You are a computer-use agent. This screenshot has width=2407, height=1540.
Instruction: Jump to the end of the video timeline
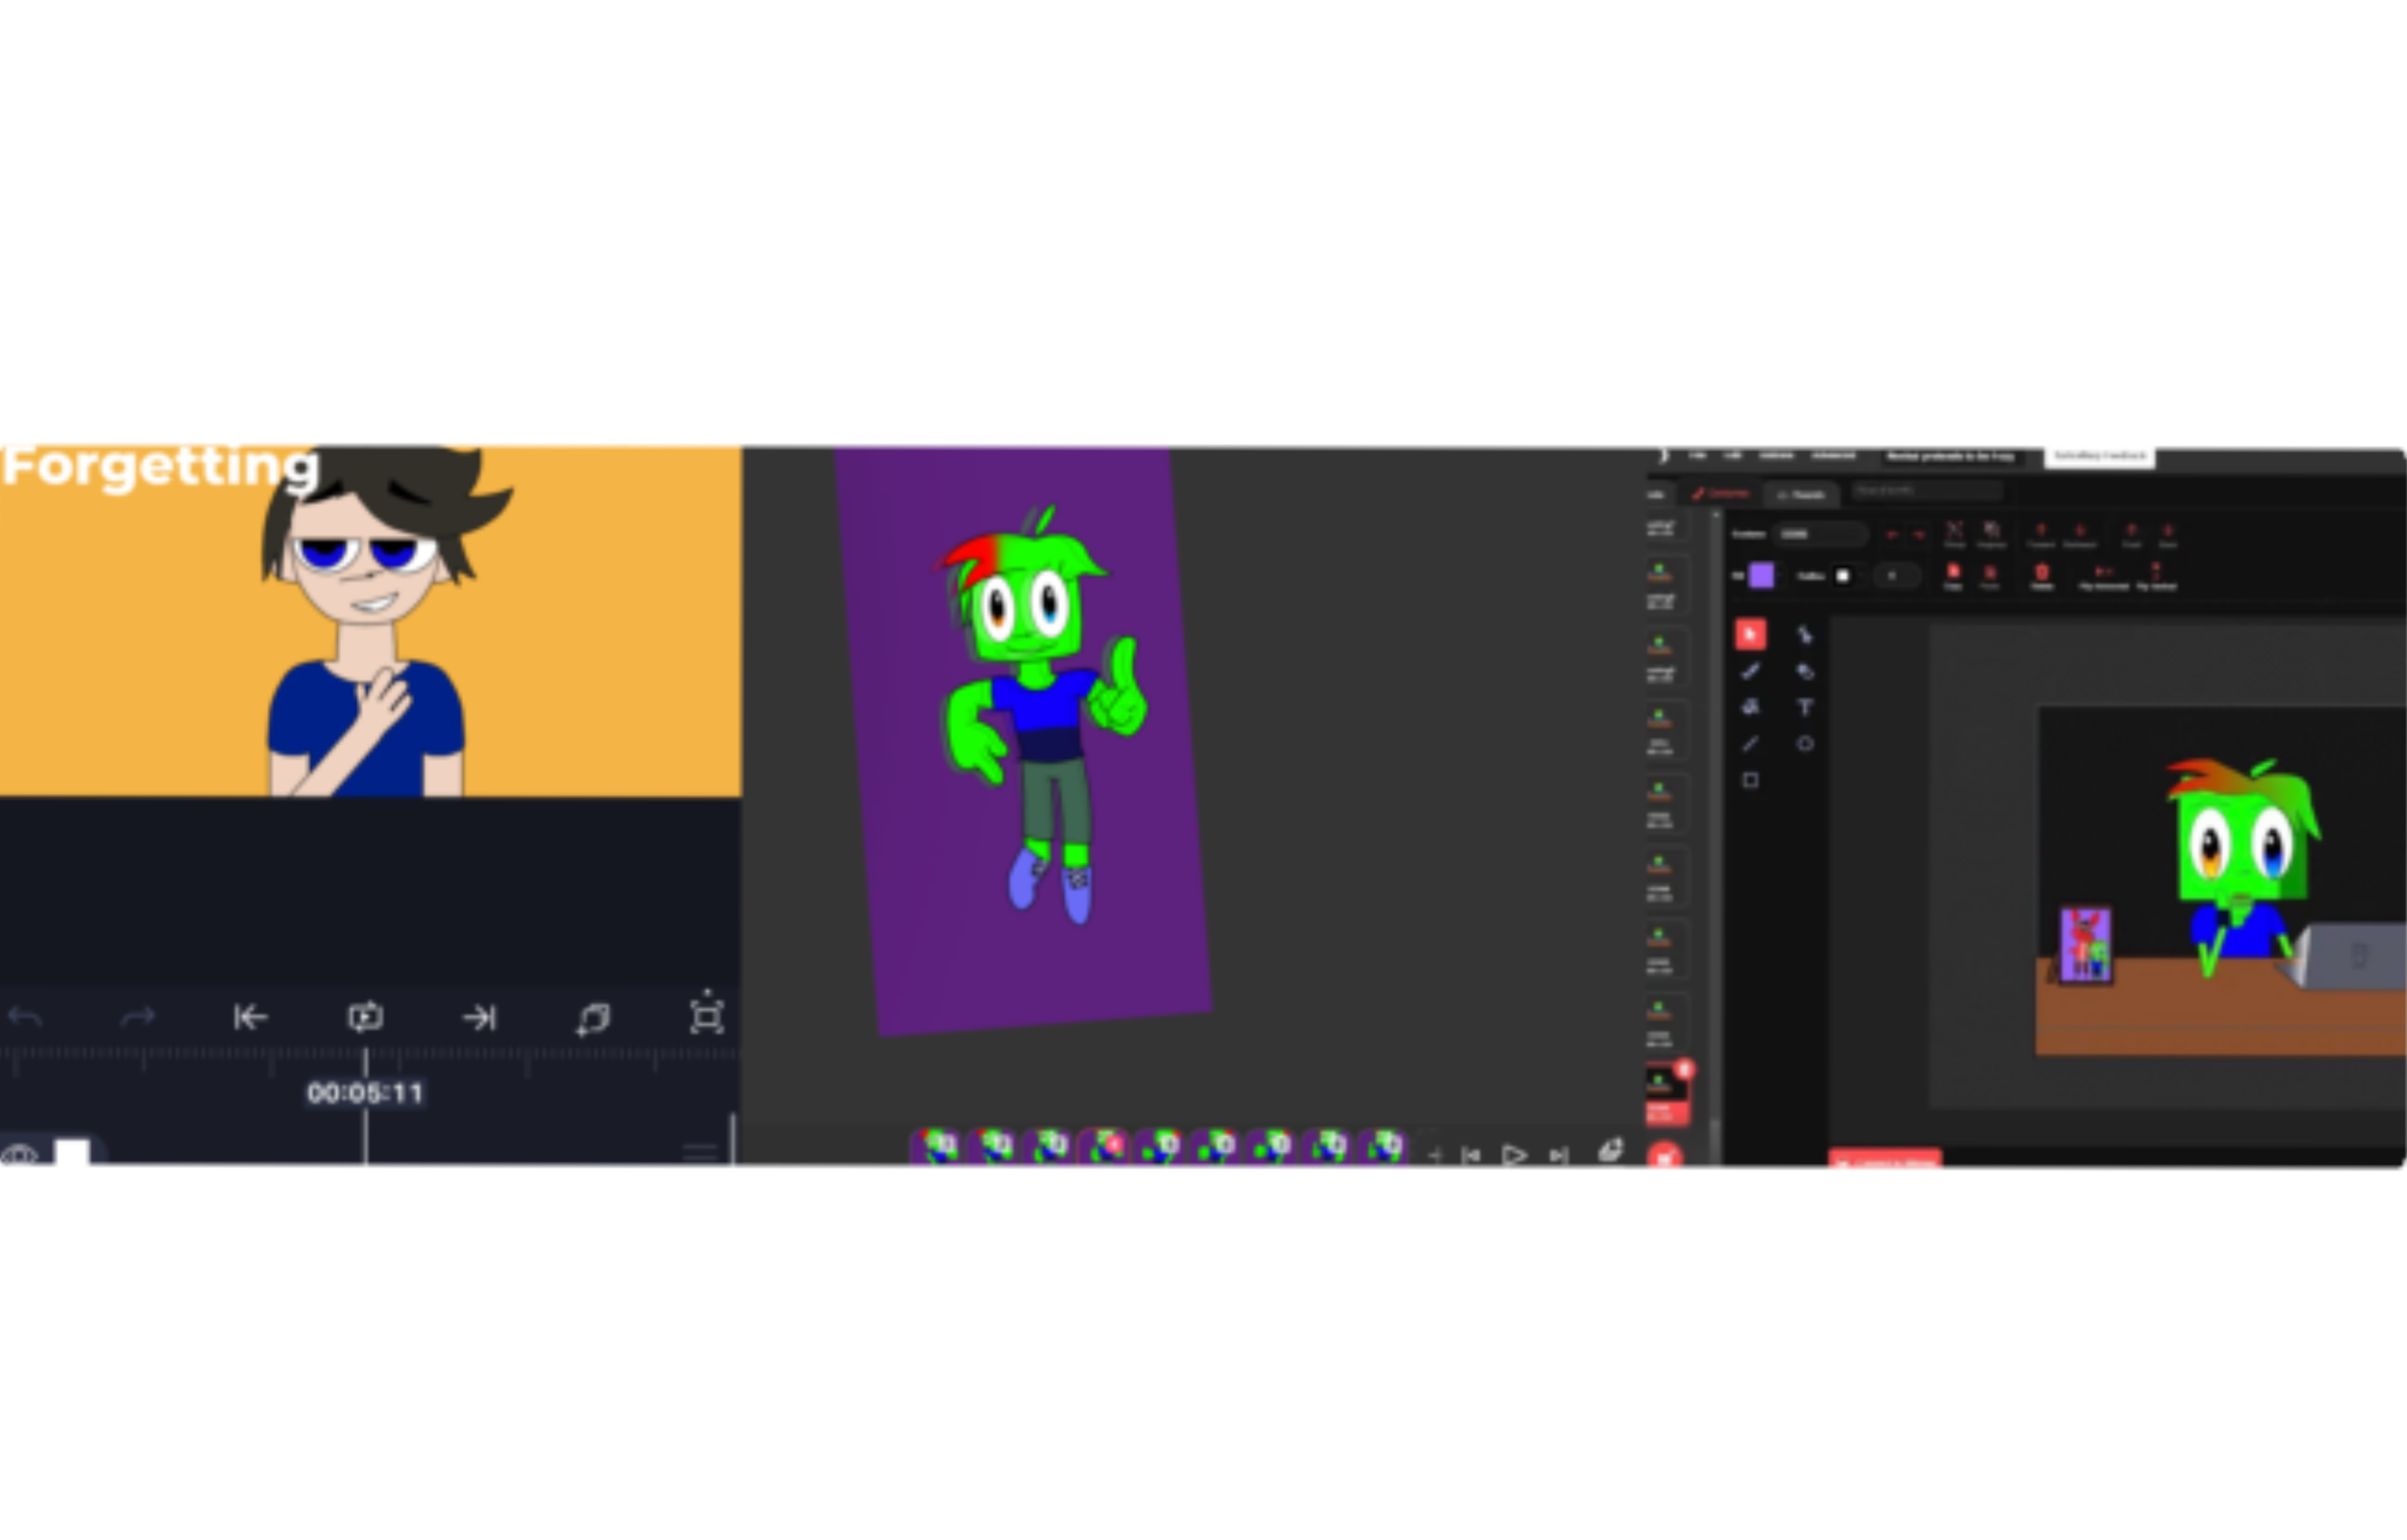(x=479, y=1018)
